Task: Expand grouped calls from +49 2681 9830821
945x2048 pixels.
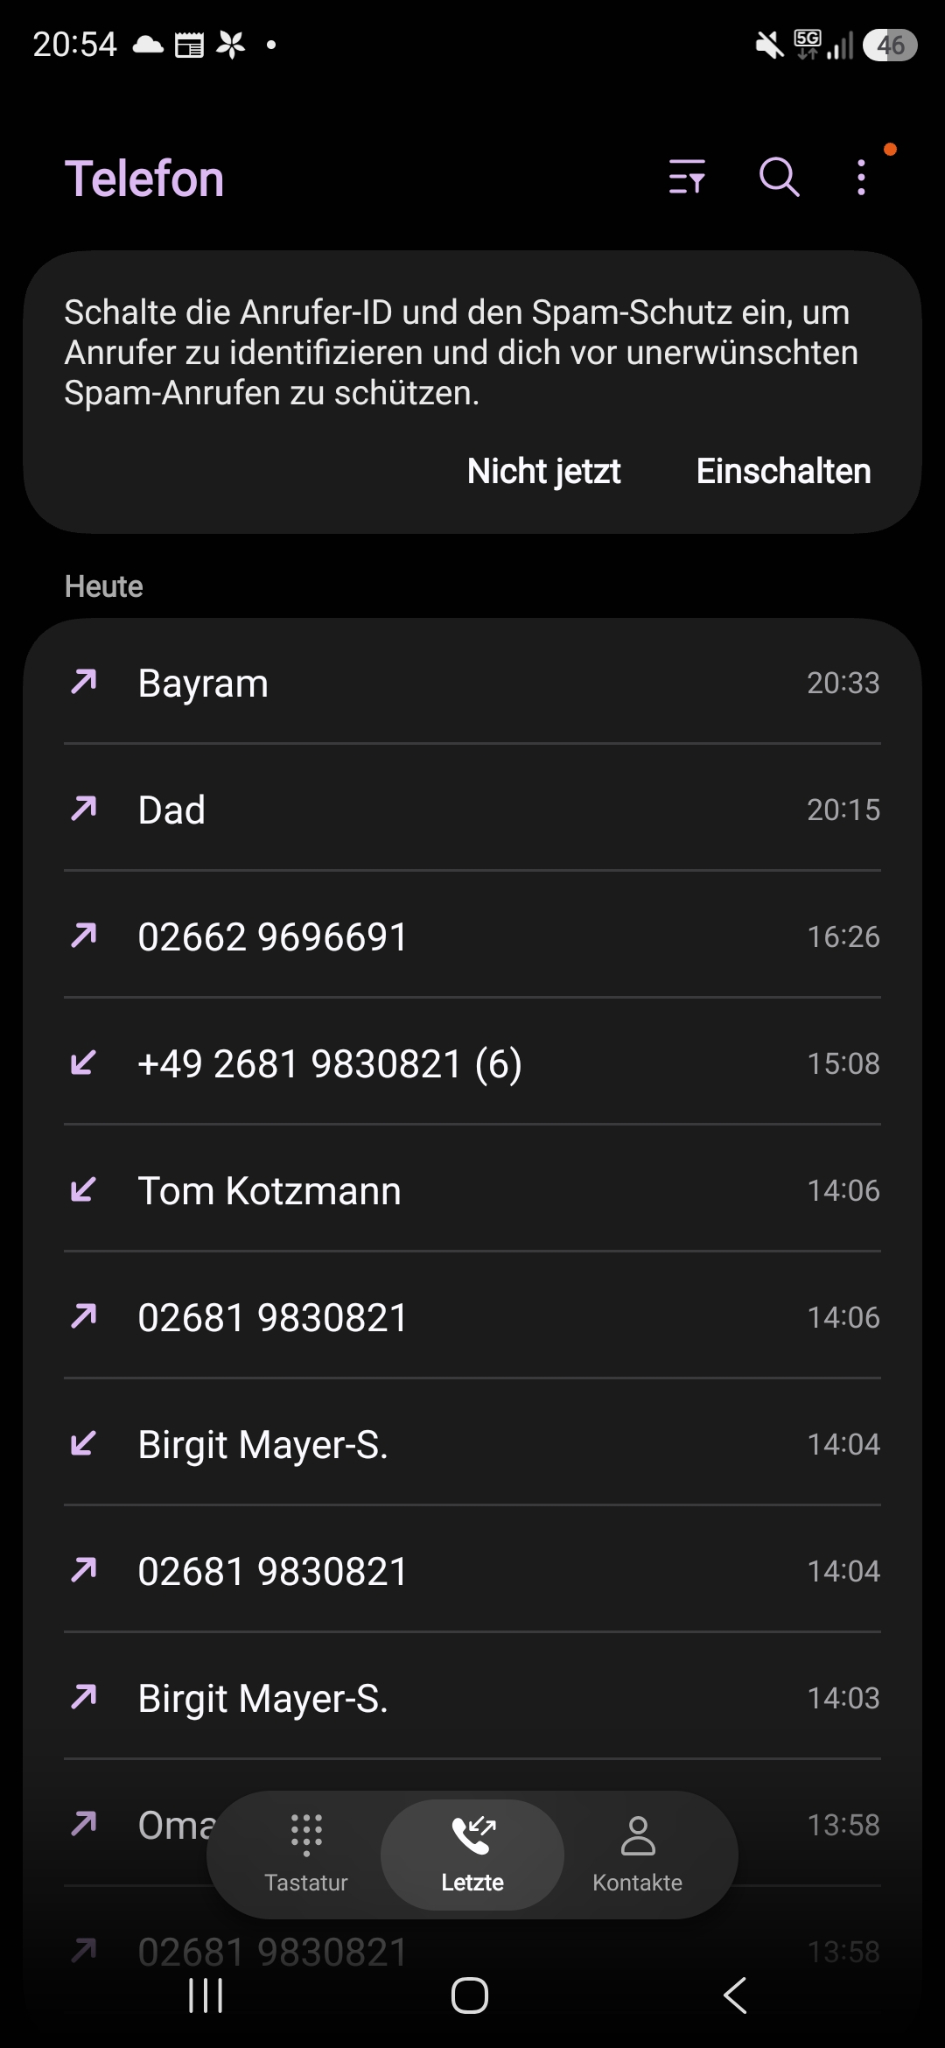Action: coord(472,1063)
